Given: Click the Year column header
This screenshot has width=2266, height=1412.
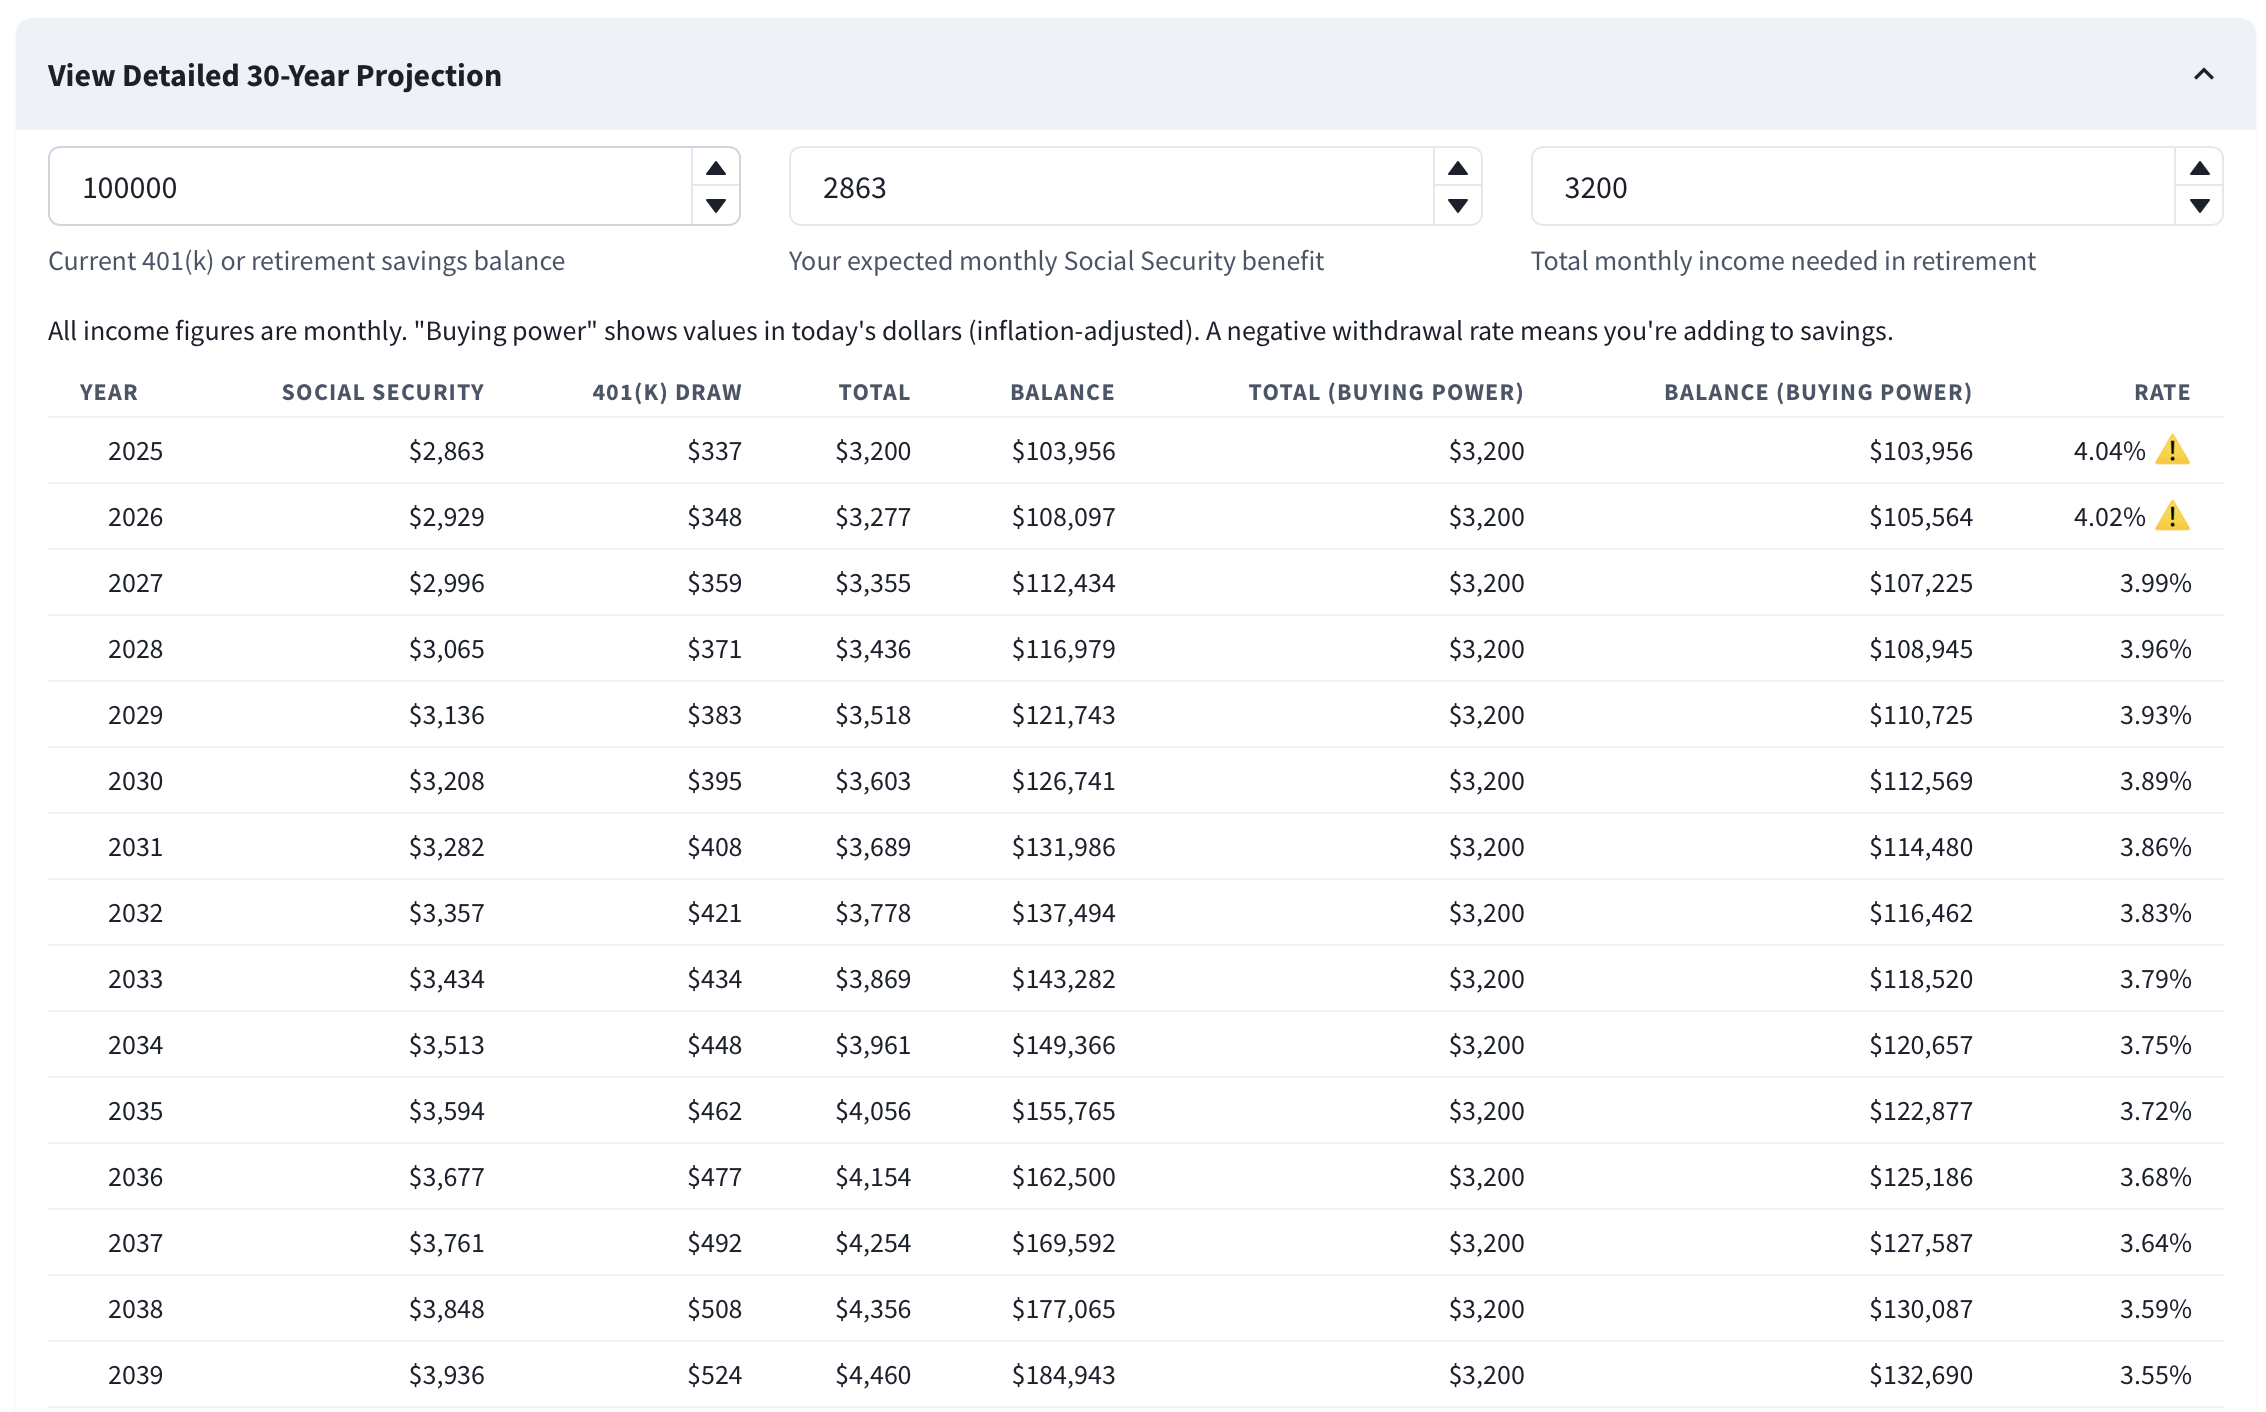Looking at the screenshot, I should (x=109, y=393).
